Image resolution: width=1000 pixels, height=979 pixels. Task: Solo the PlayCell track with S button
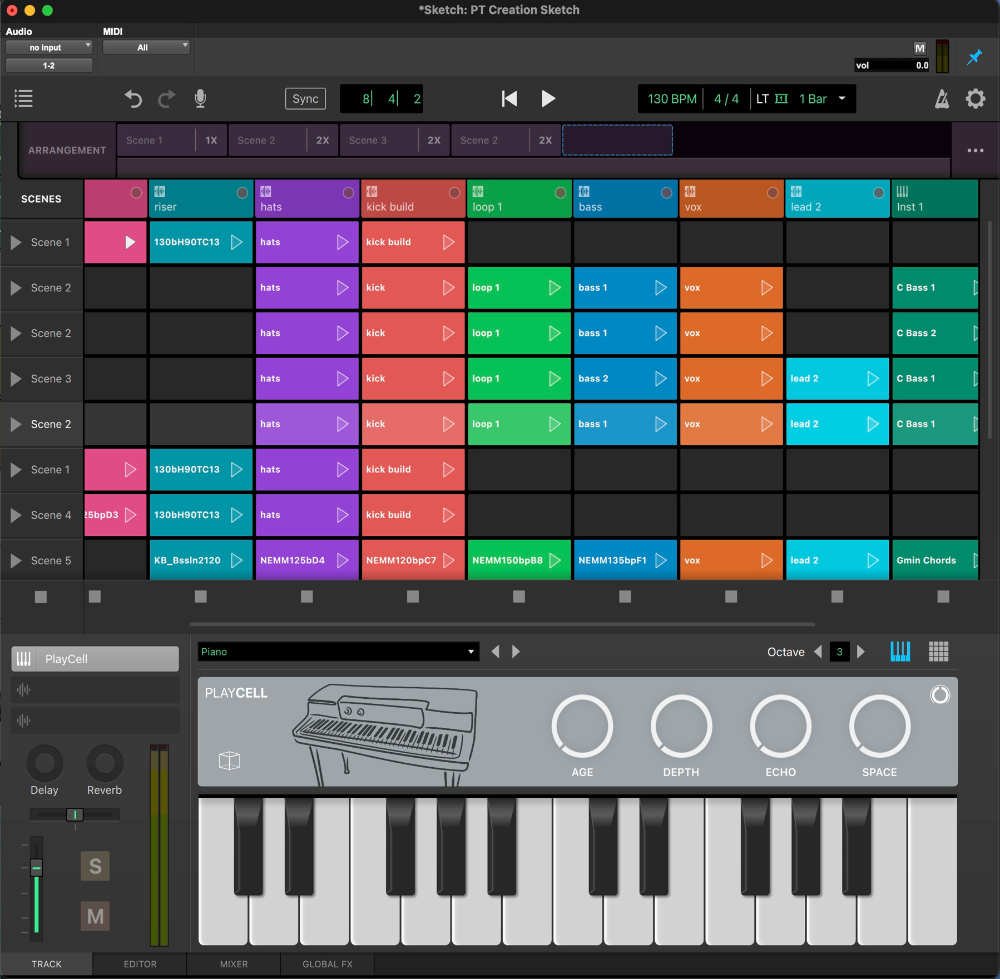pos(95,866)
